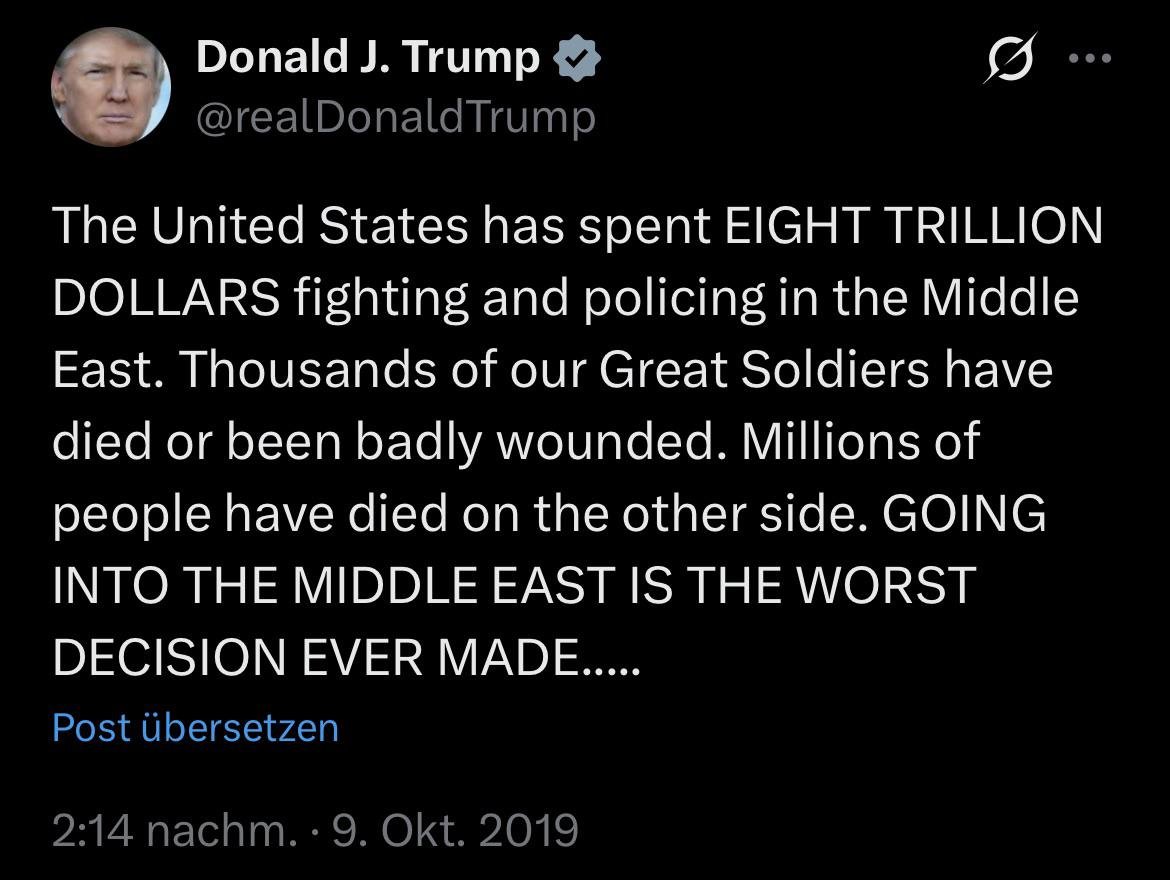Click the word GOING in the post
Image resolution: width=1170 pixels, height=880 pixels.
coord(964,513)
